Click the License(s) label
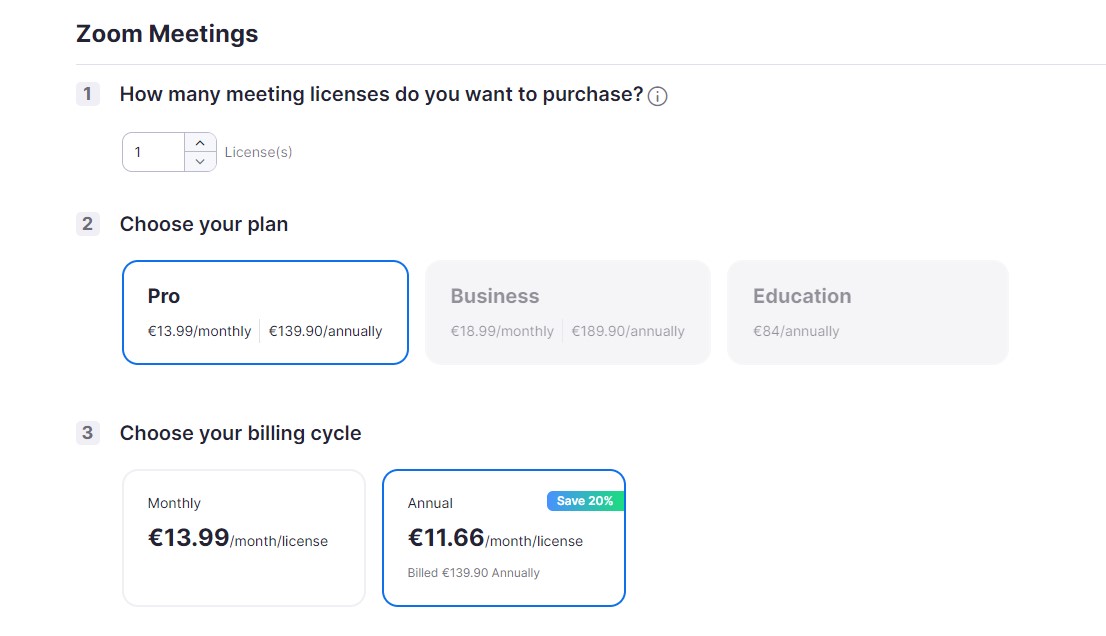The image size is (1106, 636). click(x=258, y=152)
